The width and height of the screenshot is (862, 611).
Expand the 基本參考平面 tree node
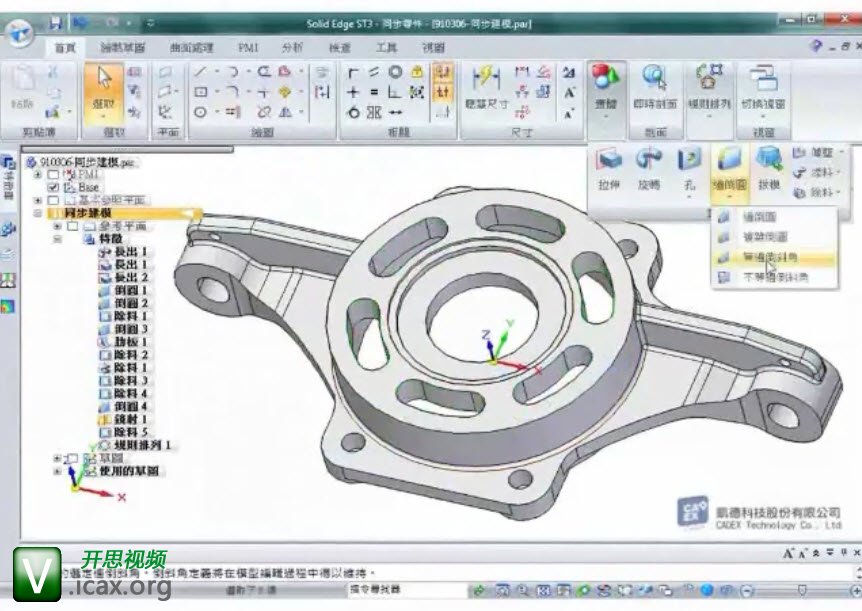point(38,200)
